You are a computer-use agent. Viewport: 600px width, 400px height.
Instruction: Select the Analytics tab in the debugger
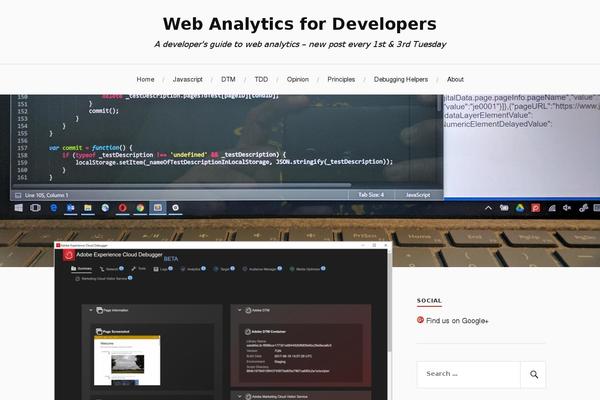tap(193, 269)
